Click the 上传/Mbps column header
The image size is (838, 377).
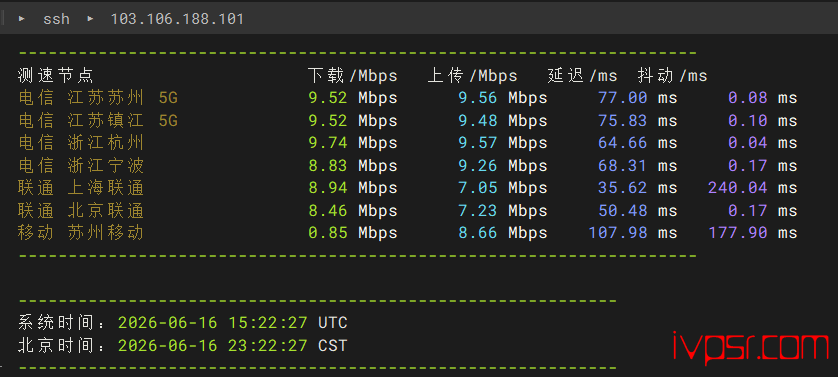pos(472,76)
